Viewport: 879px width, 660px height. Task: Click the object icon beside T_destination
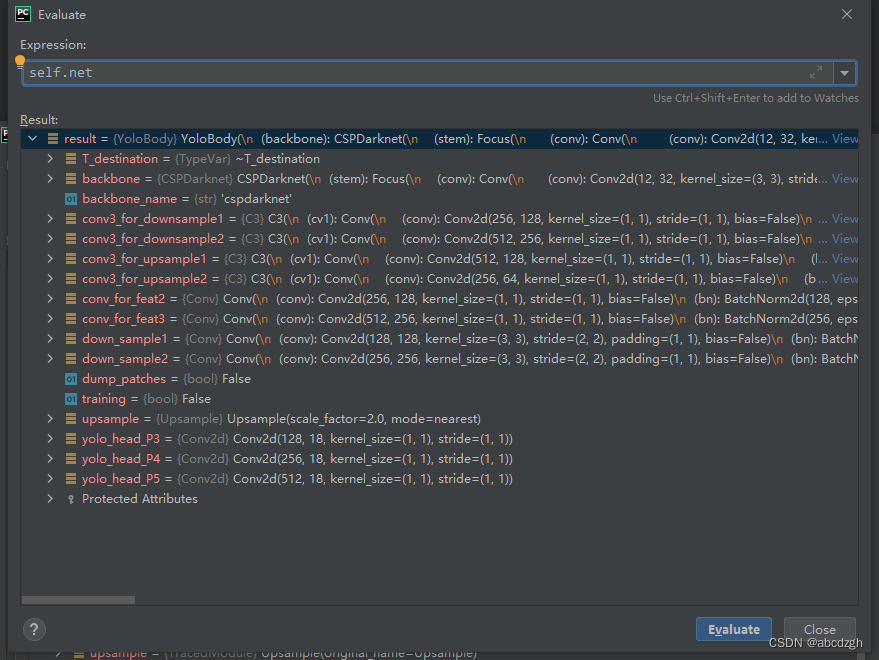point(71,159)
